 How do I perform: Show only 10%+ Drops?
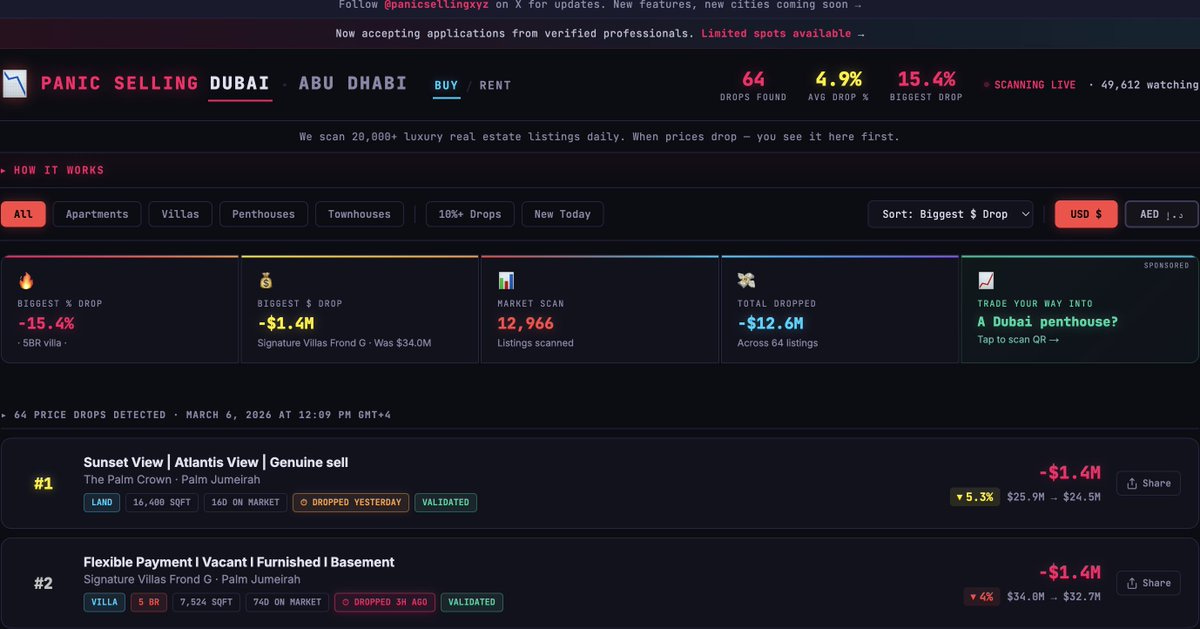coord(471,214)
